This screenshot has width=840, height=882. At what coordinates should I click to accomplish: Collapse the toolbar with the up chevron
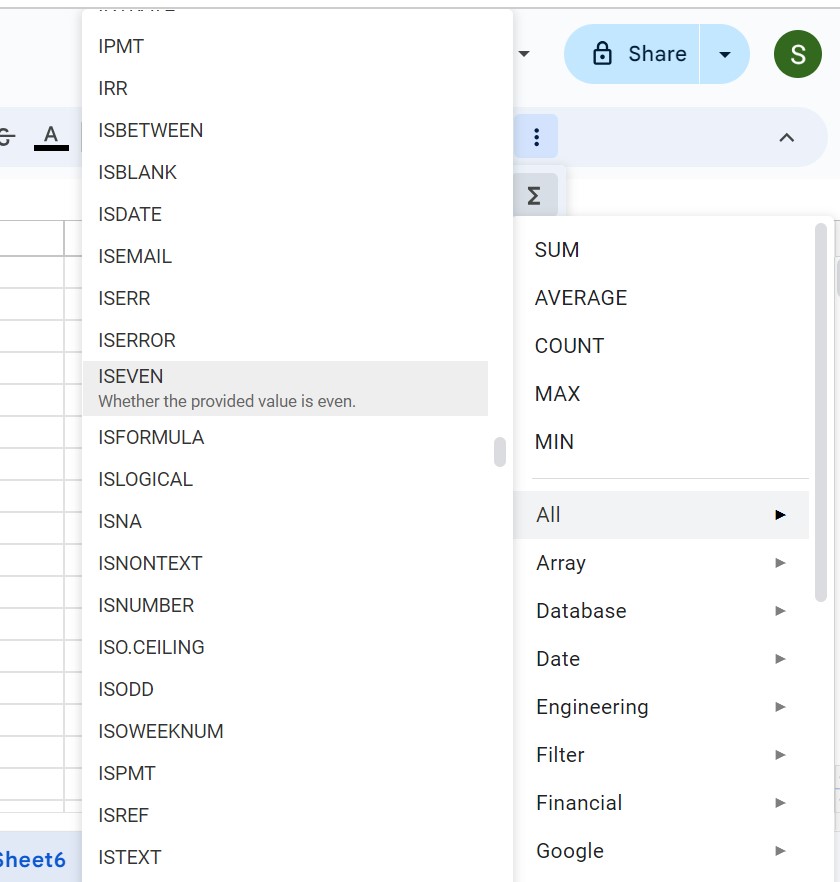pyautogui.click(x=787, y=138)
